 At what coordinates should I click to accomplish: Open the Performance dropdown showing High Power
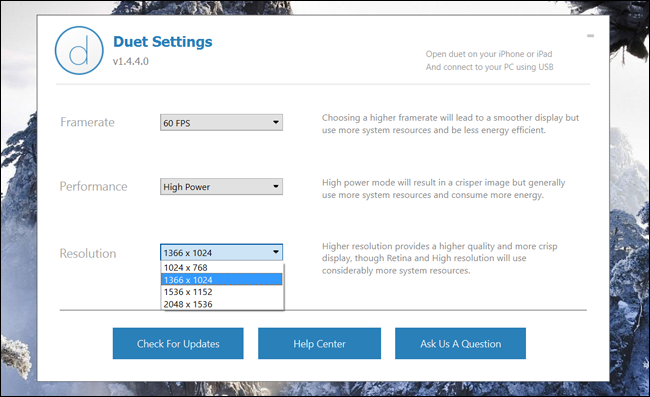(221, 187)
